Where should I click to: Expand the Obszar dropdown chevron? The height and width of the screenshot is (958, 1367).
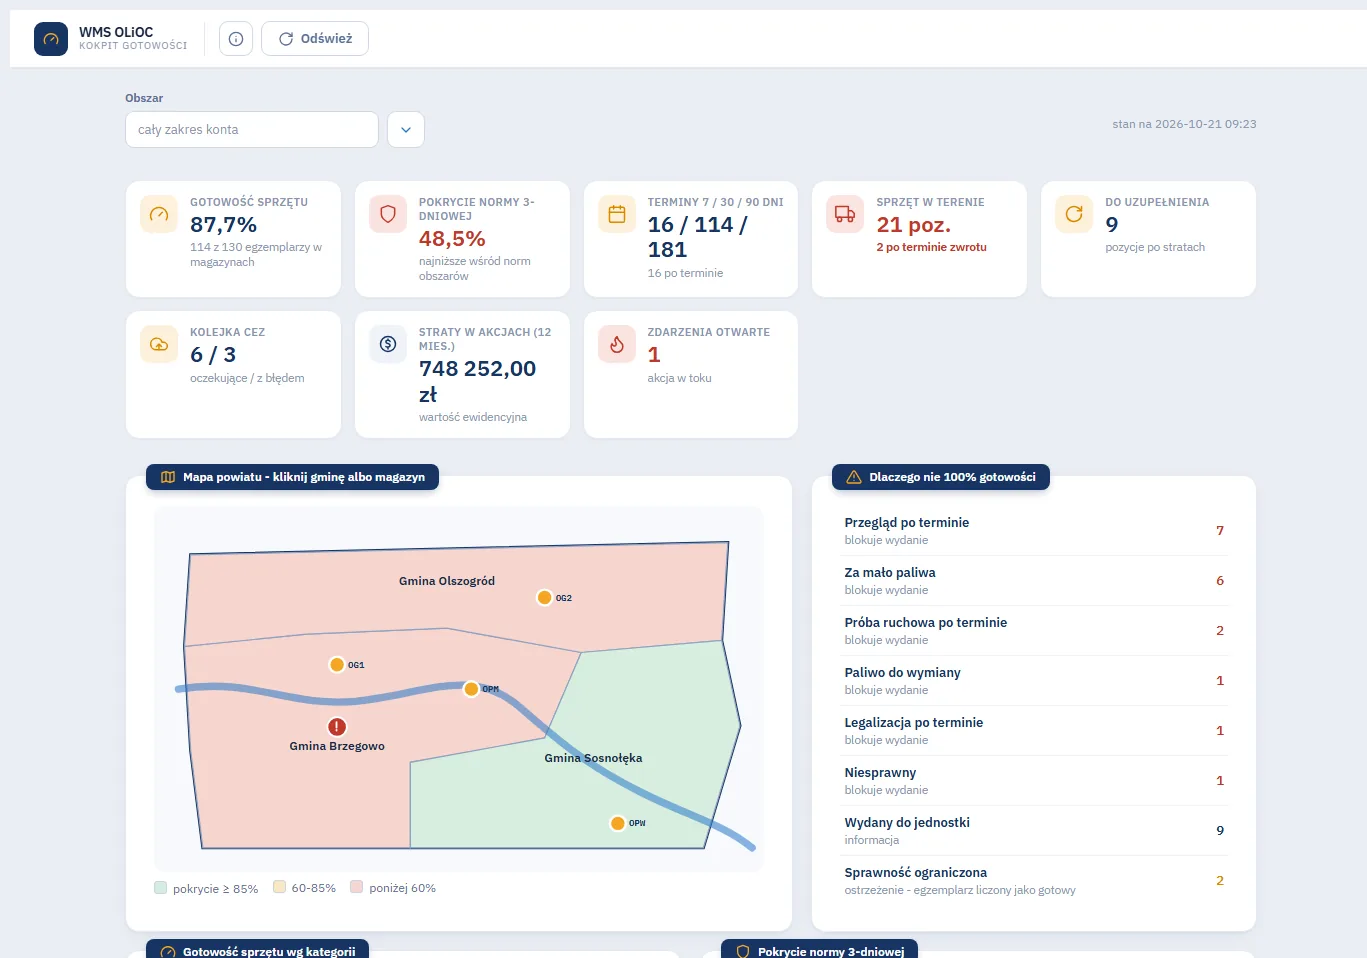406,130
